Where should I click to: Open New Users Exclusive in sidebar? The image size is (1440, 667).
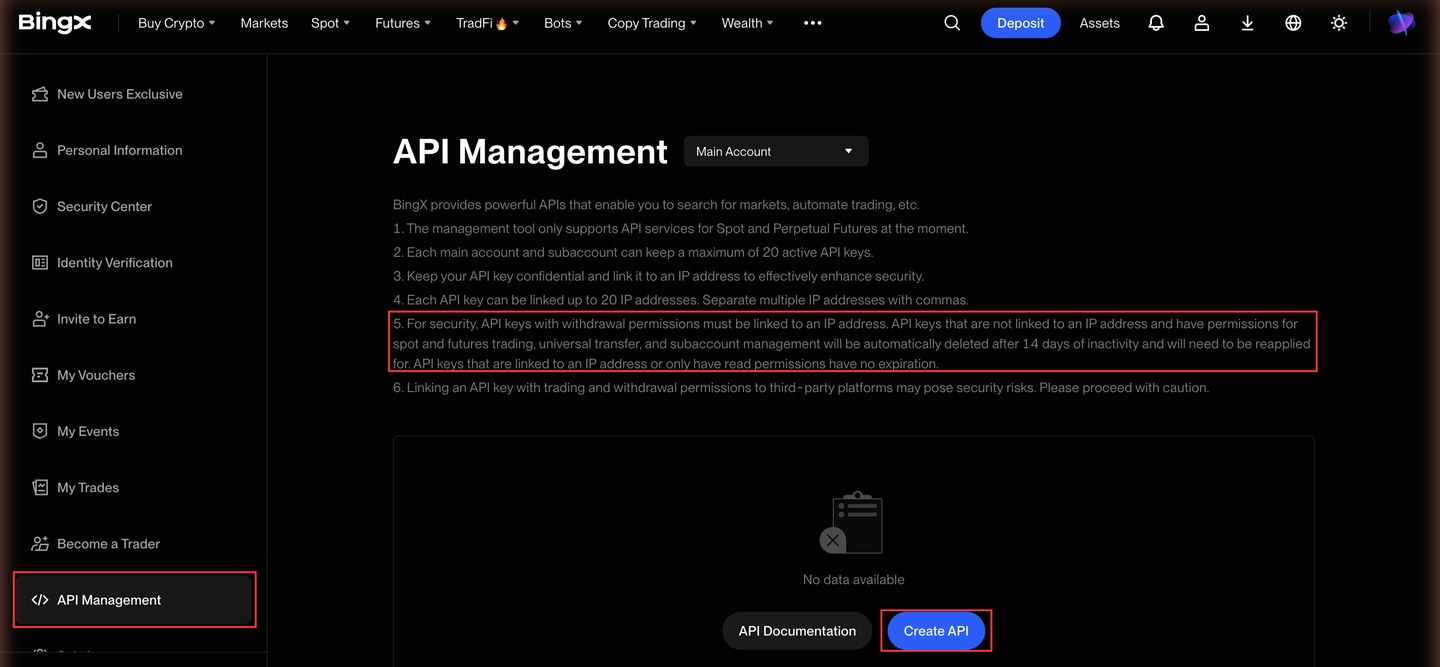[x=134, y=94]
